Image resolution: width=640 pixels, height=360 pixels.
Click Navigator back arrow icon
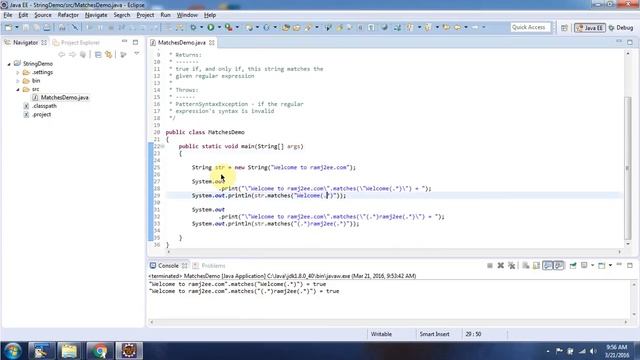[x=62, y=54]
